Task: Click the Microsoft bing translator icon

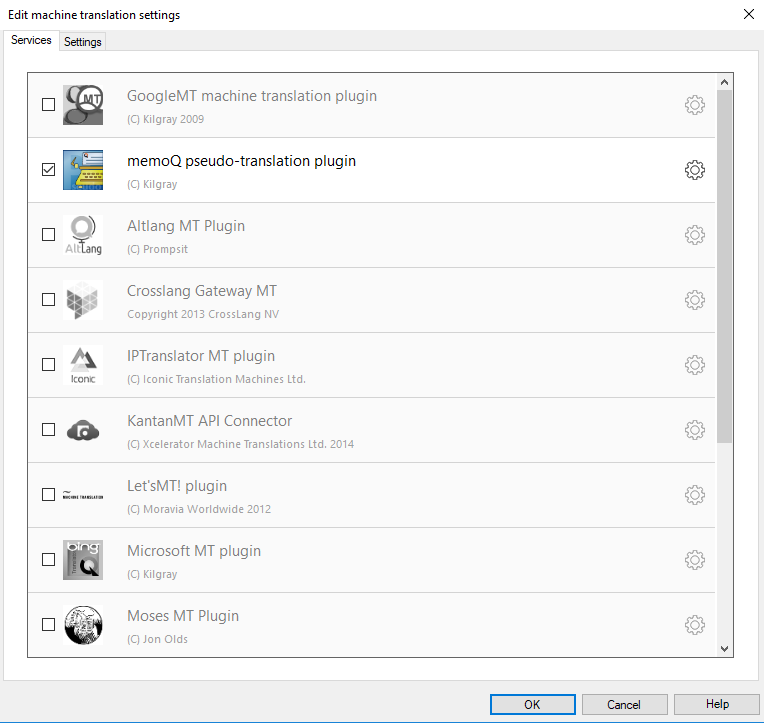Action: click(x=83, y=560)
